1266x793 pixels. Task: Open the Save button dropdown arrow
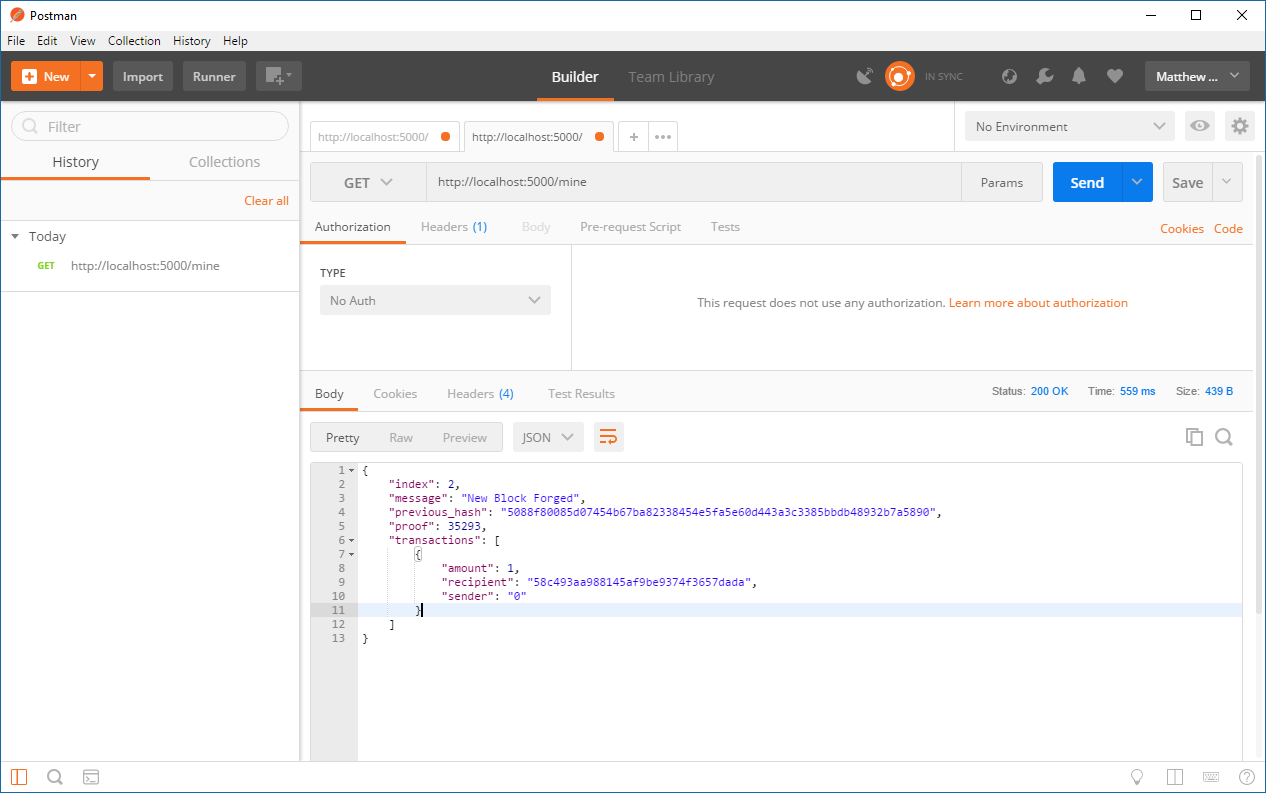[x=1228, y=183]
